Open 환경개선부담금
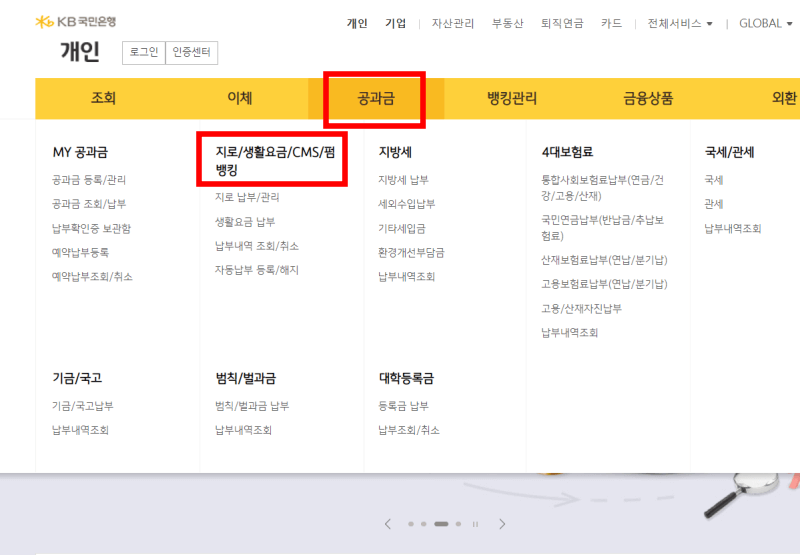800x555 pixels. (411, 253)
